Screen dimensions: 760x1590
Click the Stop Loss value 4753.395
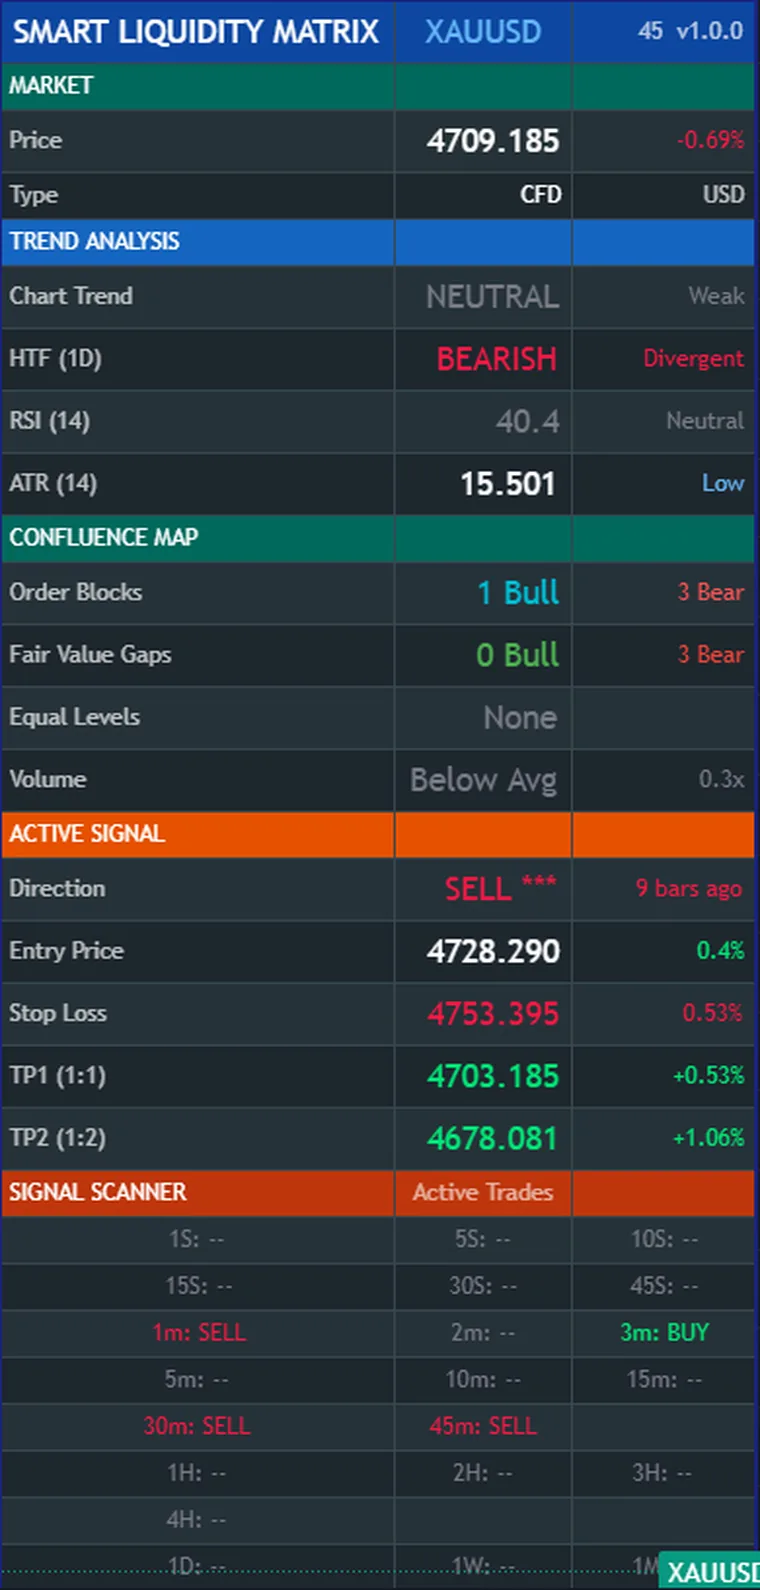pyautogui.click(x=493, y=1013)
